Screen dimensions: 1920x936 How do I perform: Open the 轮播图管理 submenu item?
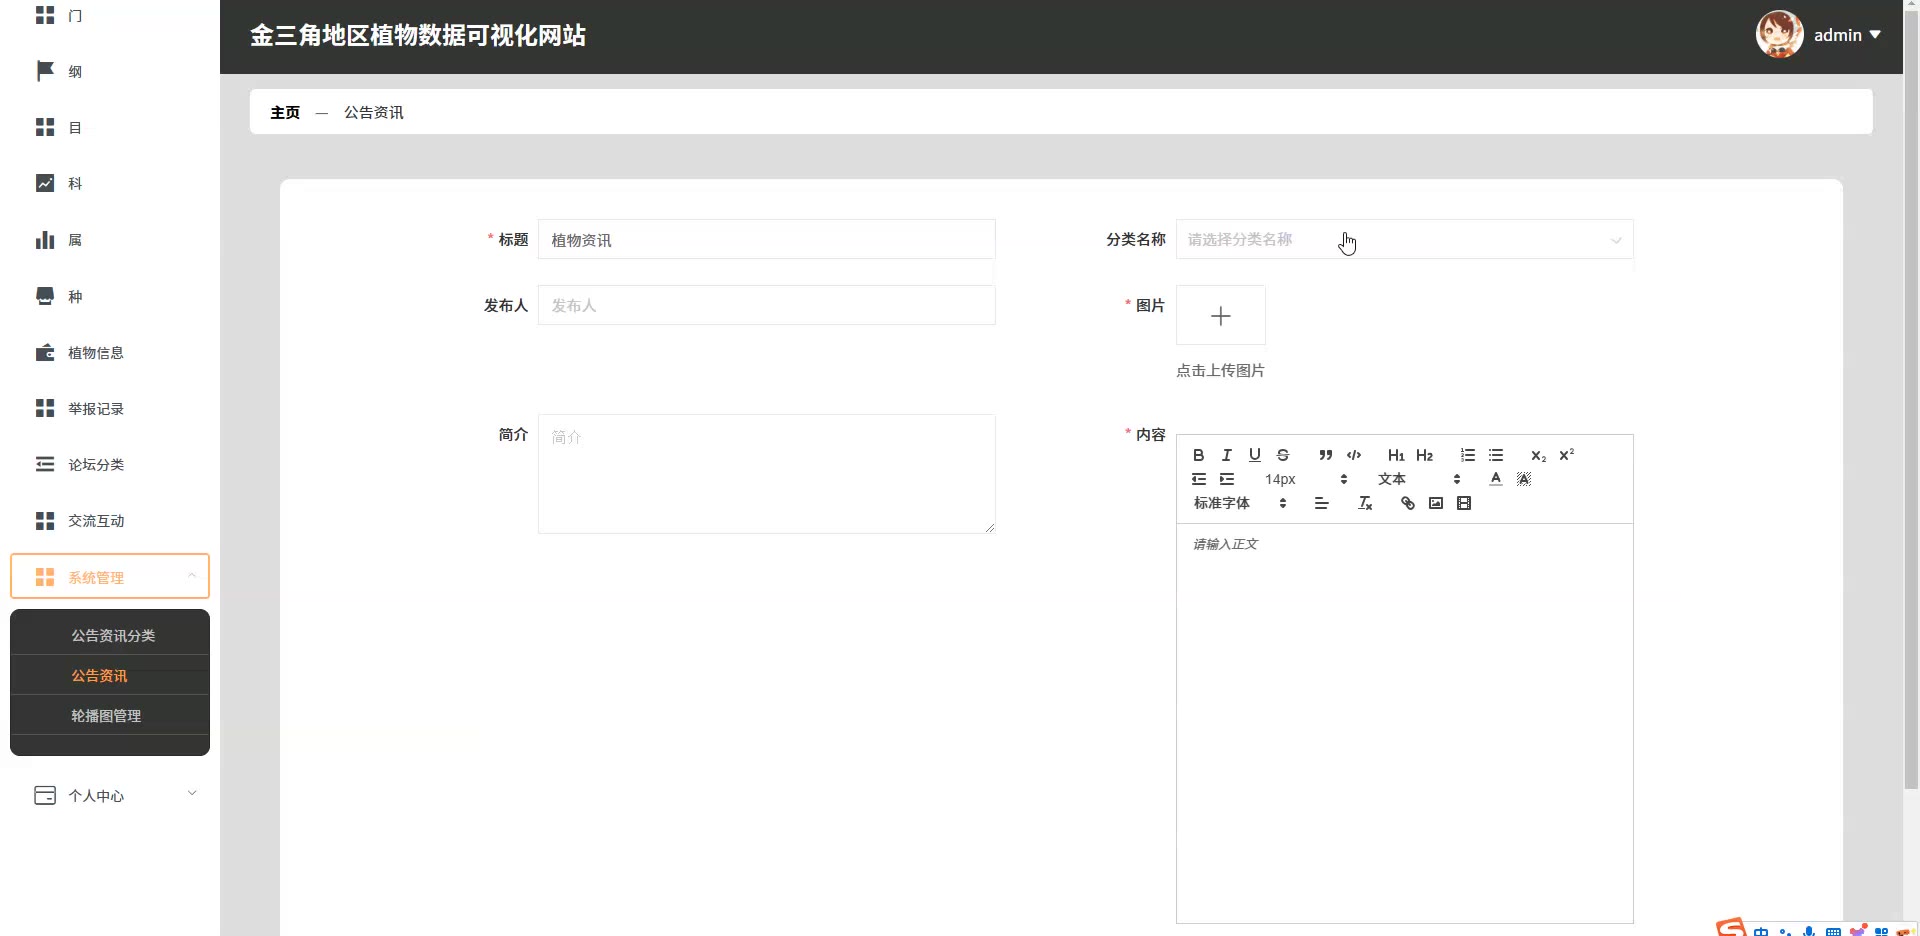coord(106,716)
